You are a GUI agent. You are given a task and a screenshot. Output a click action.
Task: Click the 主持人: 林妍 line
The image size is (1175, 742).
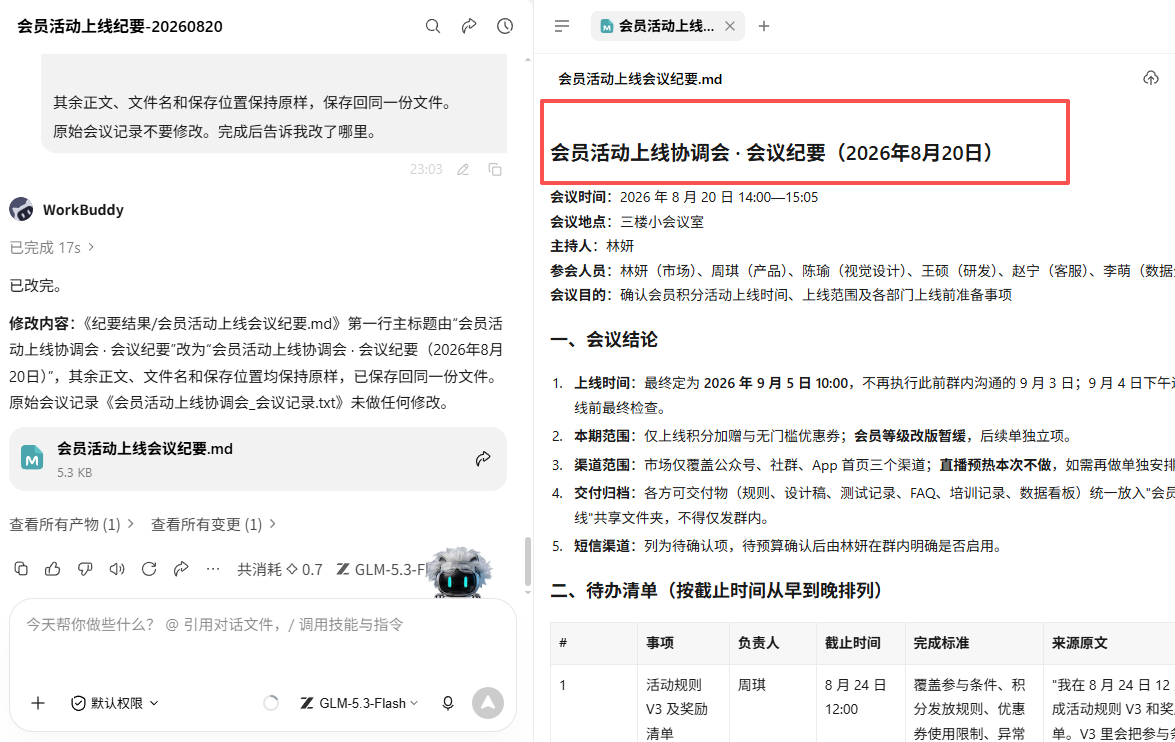click(x=592, y=246)
